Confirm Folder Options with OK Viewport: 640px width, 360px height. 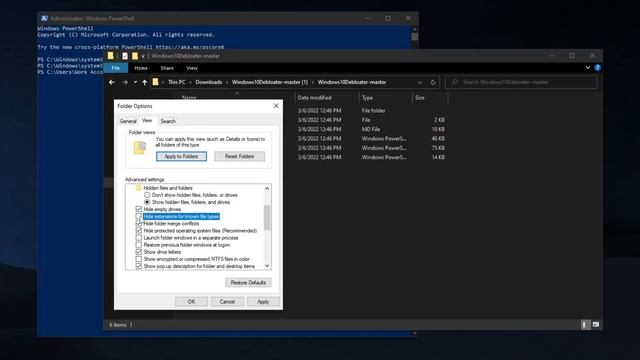tap(191, 302)
